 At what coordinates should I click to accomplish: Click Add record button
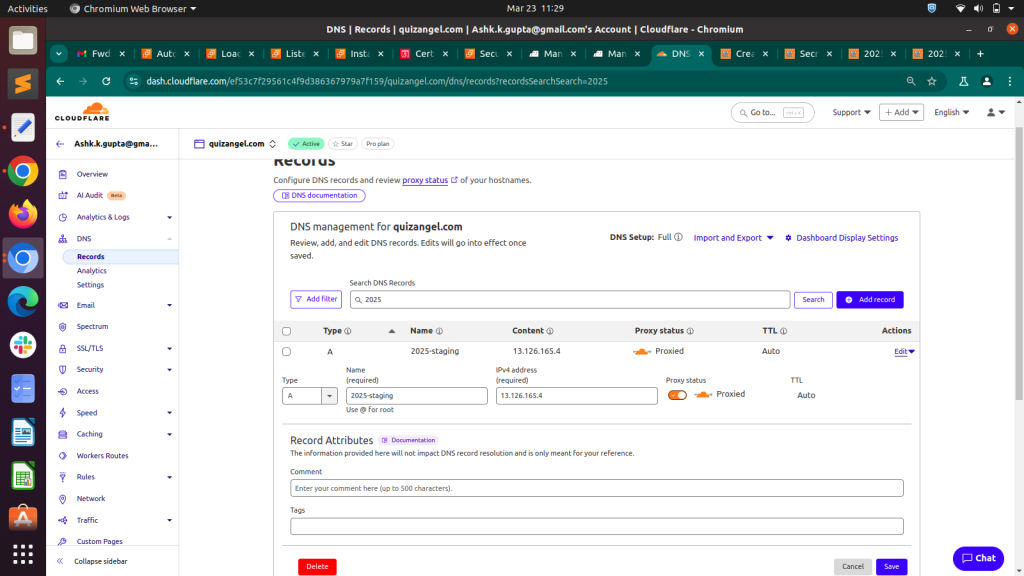coord(870,300)
